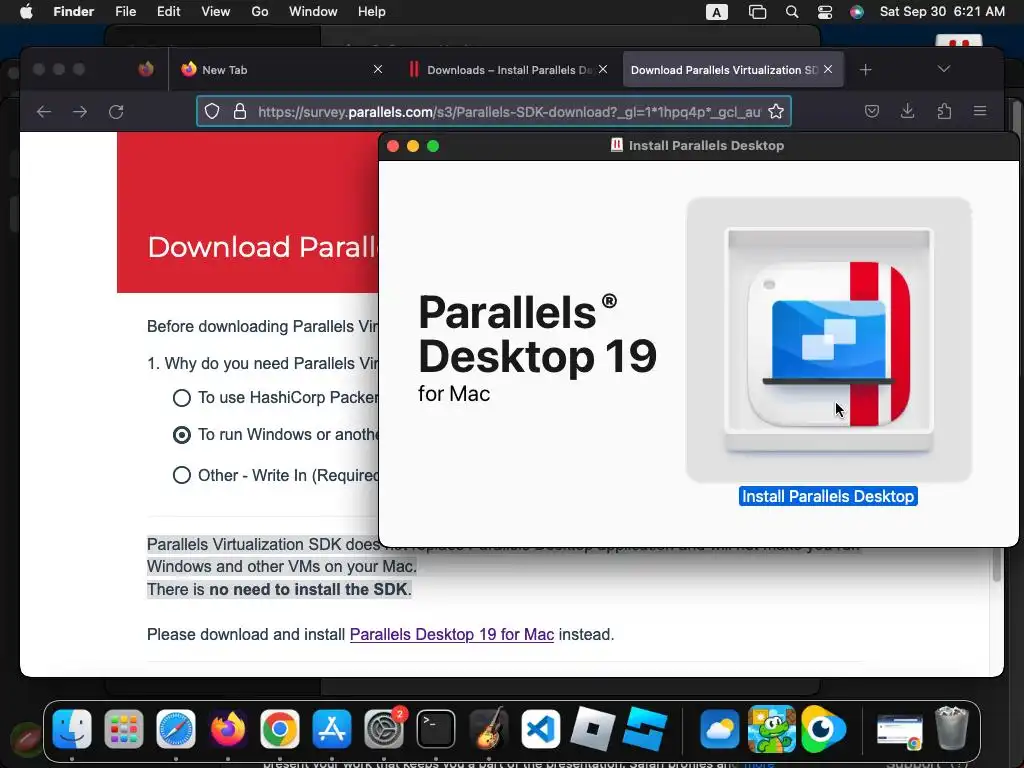This screenshot has height=768, width=1024.
Task: Open Firefox downloads panel
Action: (x=908, y=111)
